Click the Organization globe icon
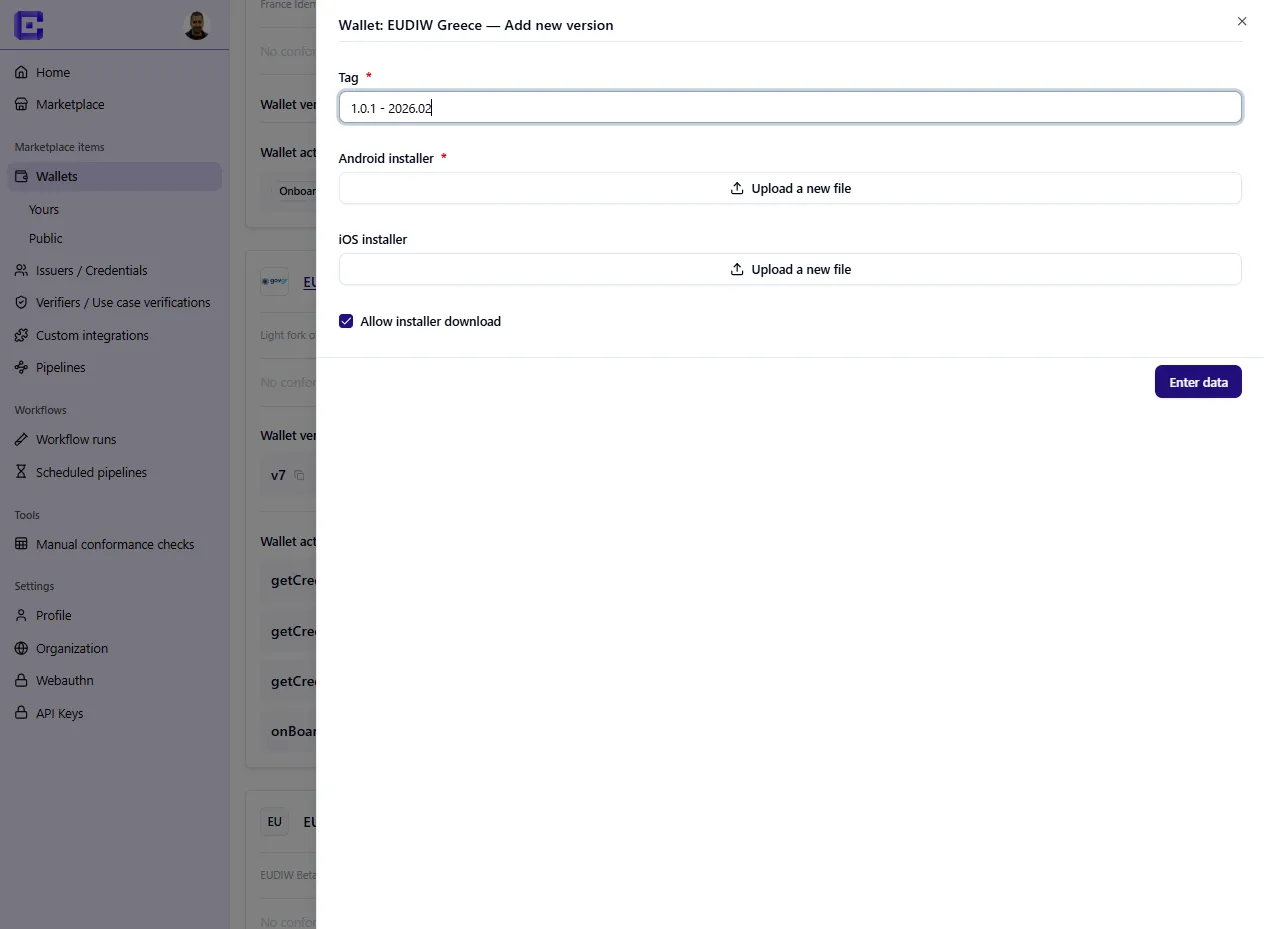The width and height of the screenshot is (1264, 929). (x=22, y=648)
